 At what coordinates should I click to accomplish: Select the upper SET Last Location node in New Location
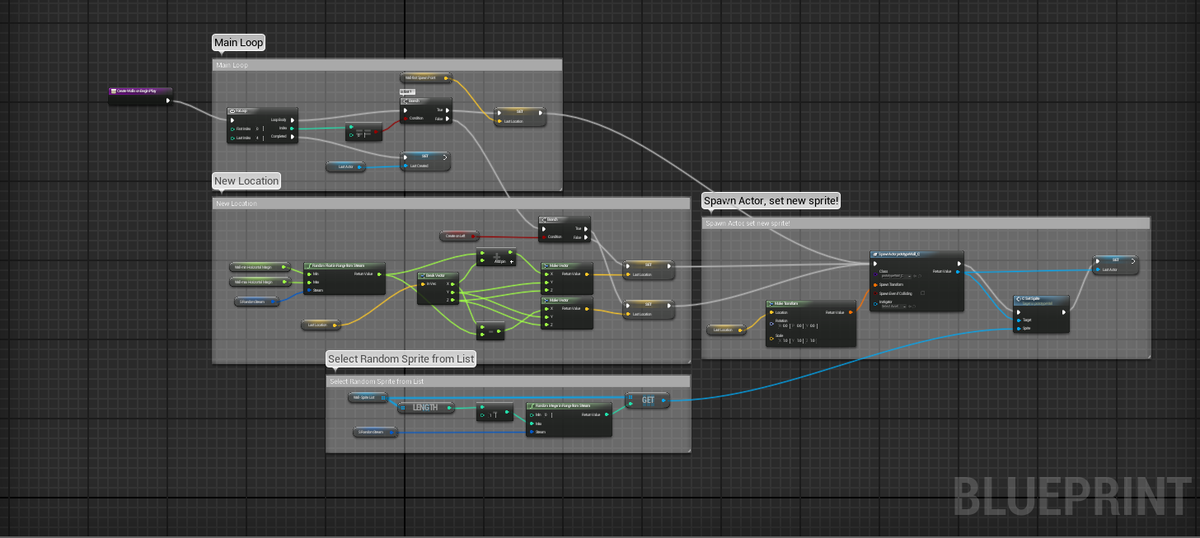tap(649, 270)
